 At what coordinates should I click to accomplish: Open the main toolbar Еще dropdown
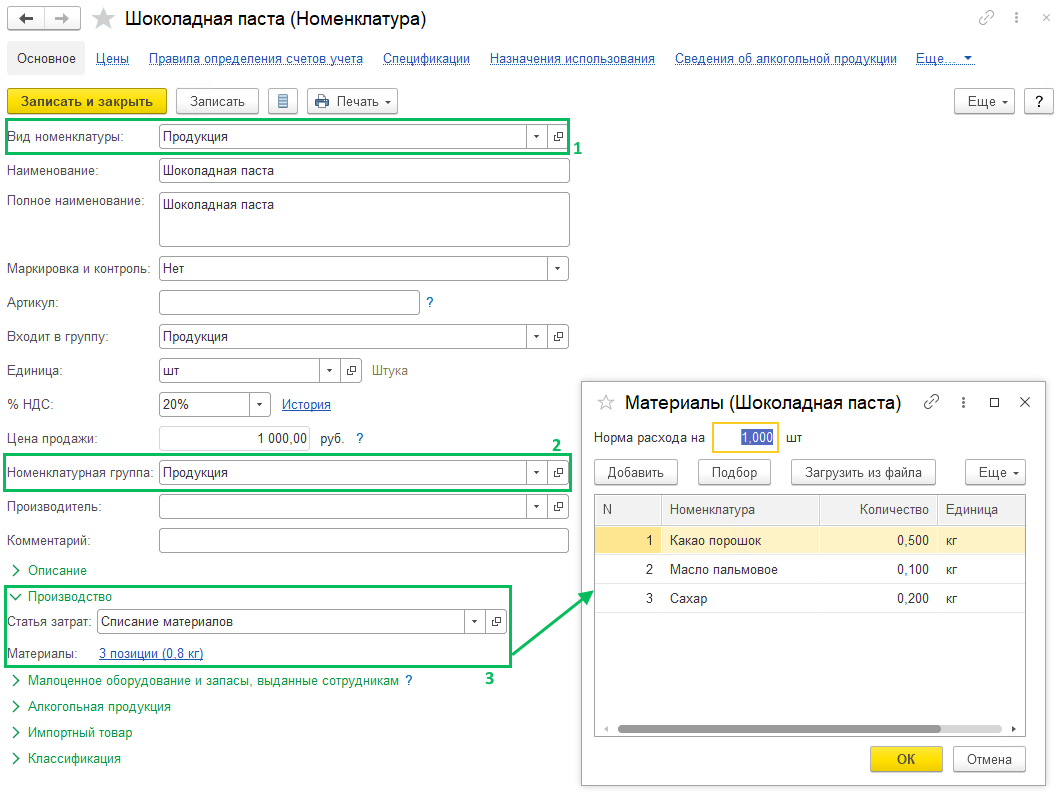coord(984,101)
